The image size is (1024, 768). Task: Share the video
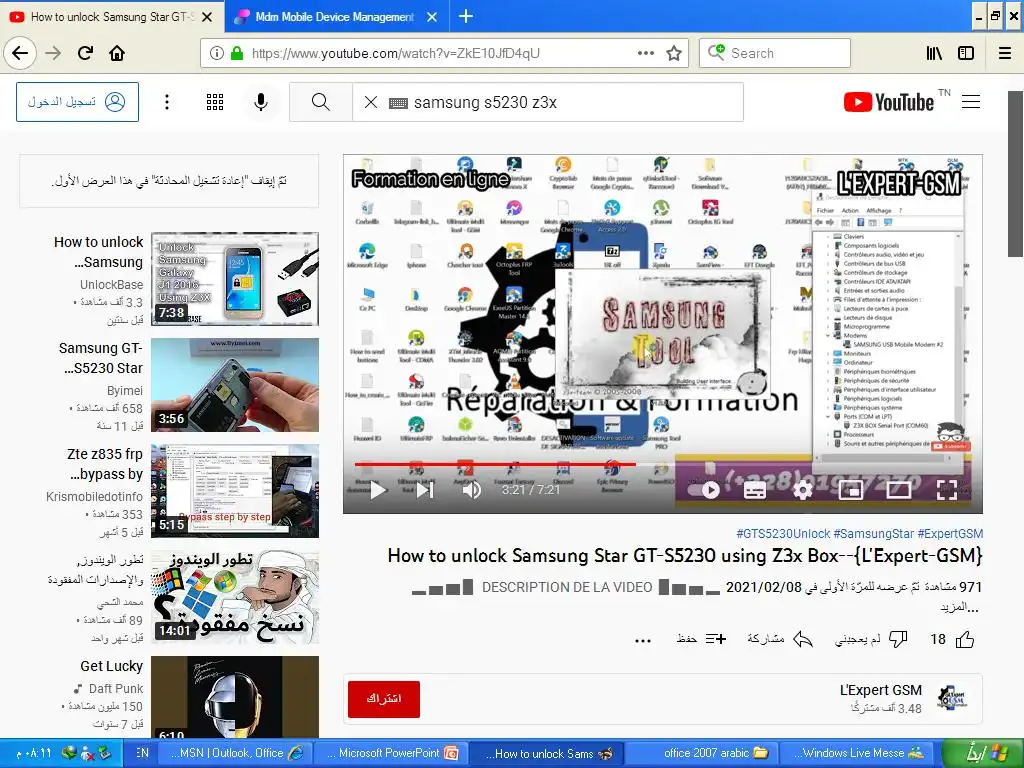pos(780,639)
